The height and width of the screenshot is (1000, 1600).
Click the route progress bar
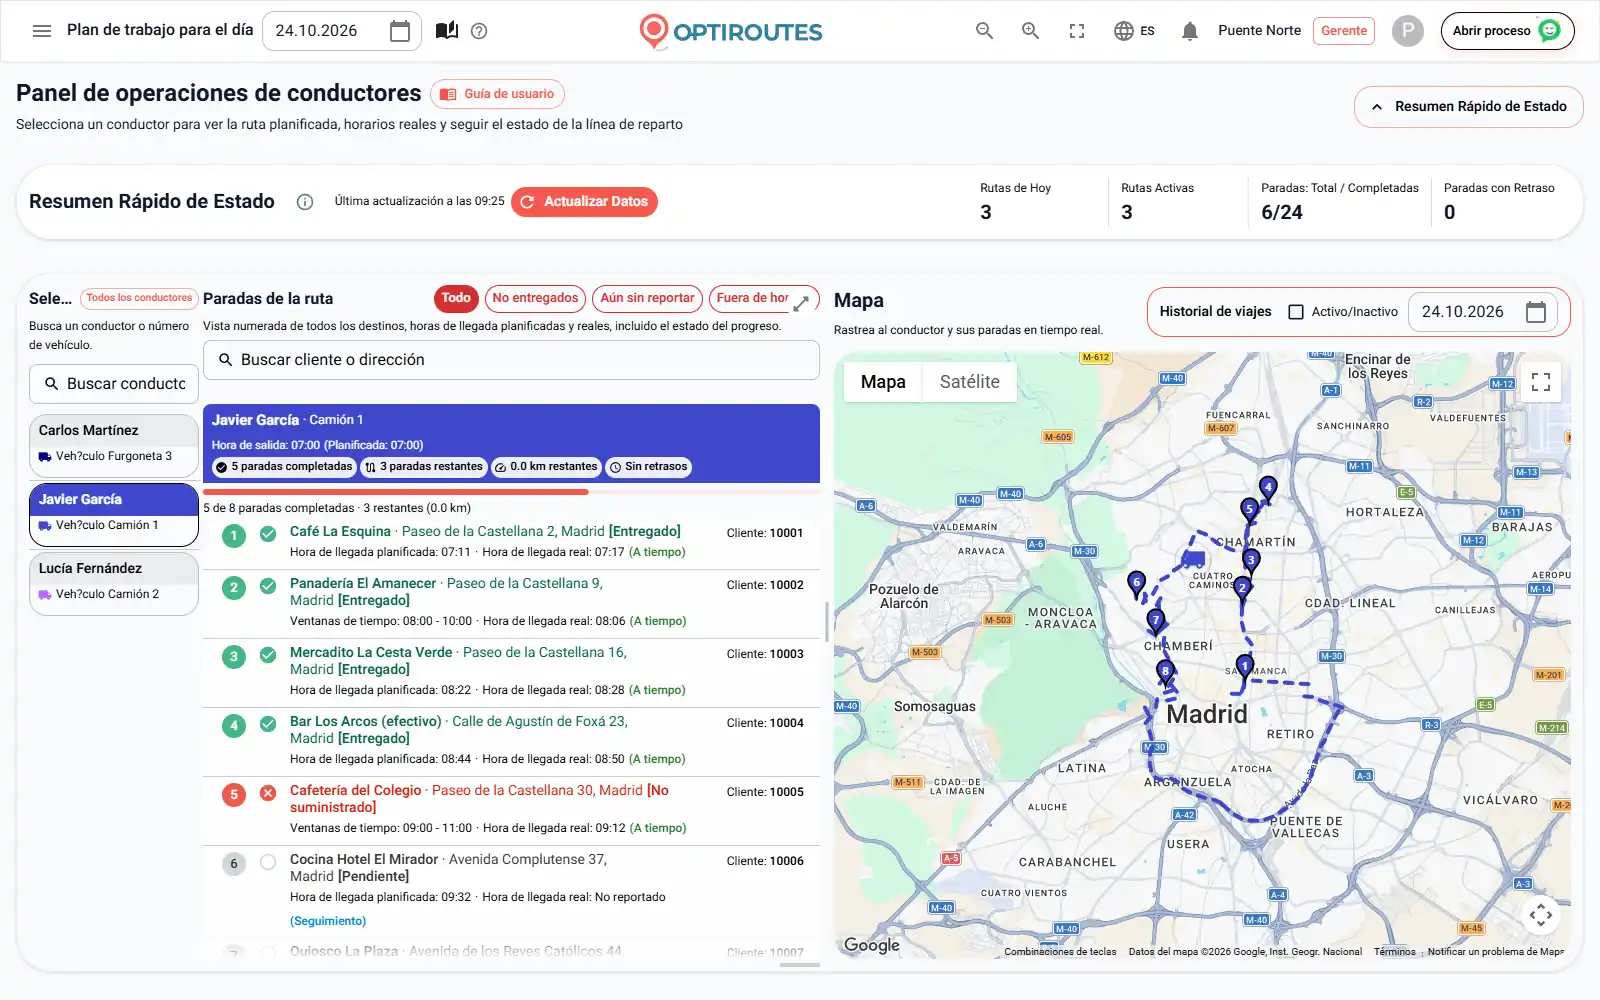pyautogui.click(x=511, y=491)
